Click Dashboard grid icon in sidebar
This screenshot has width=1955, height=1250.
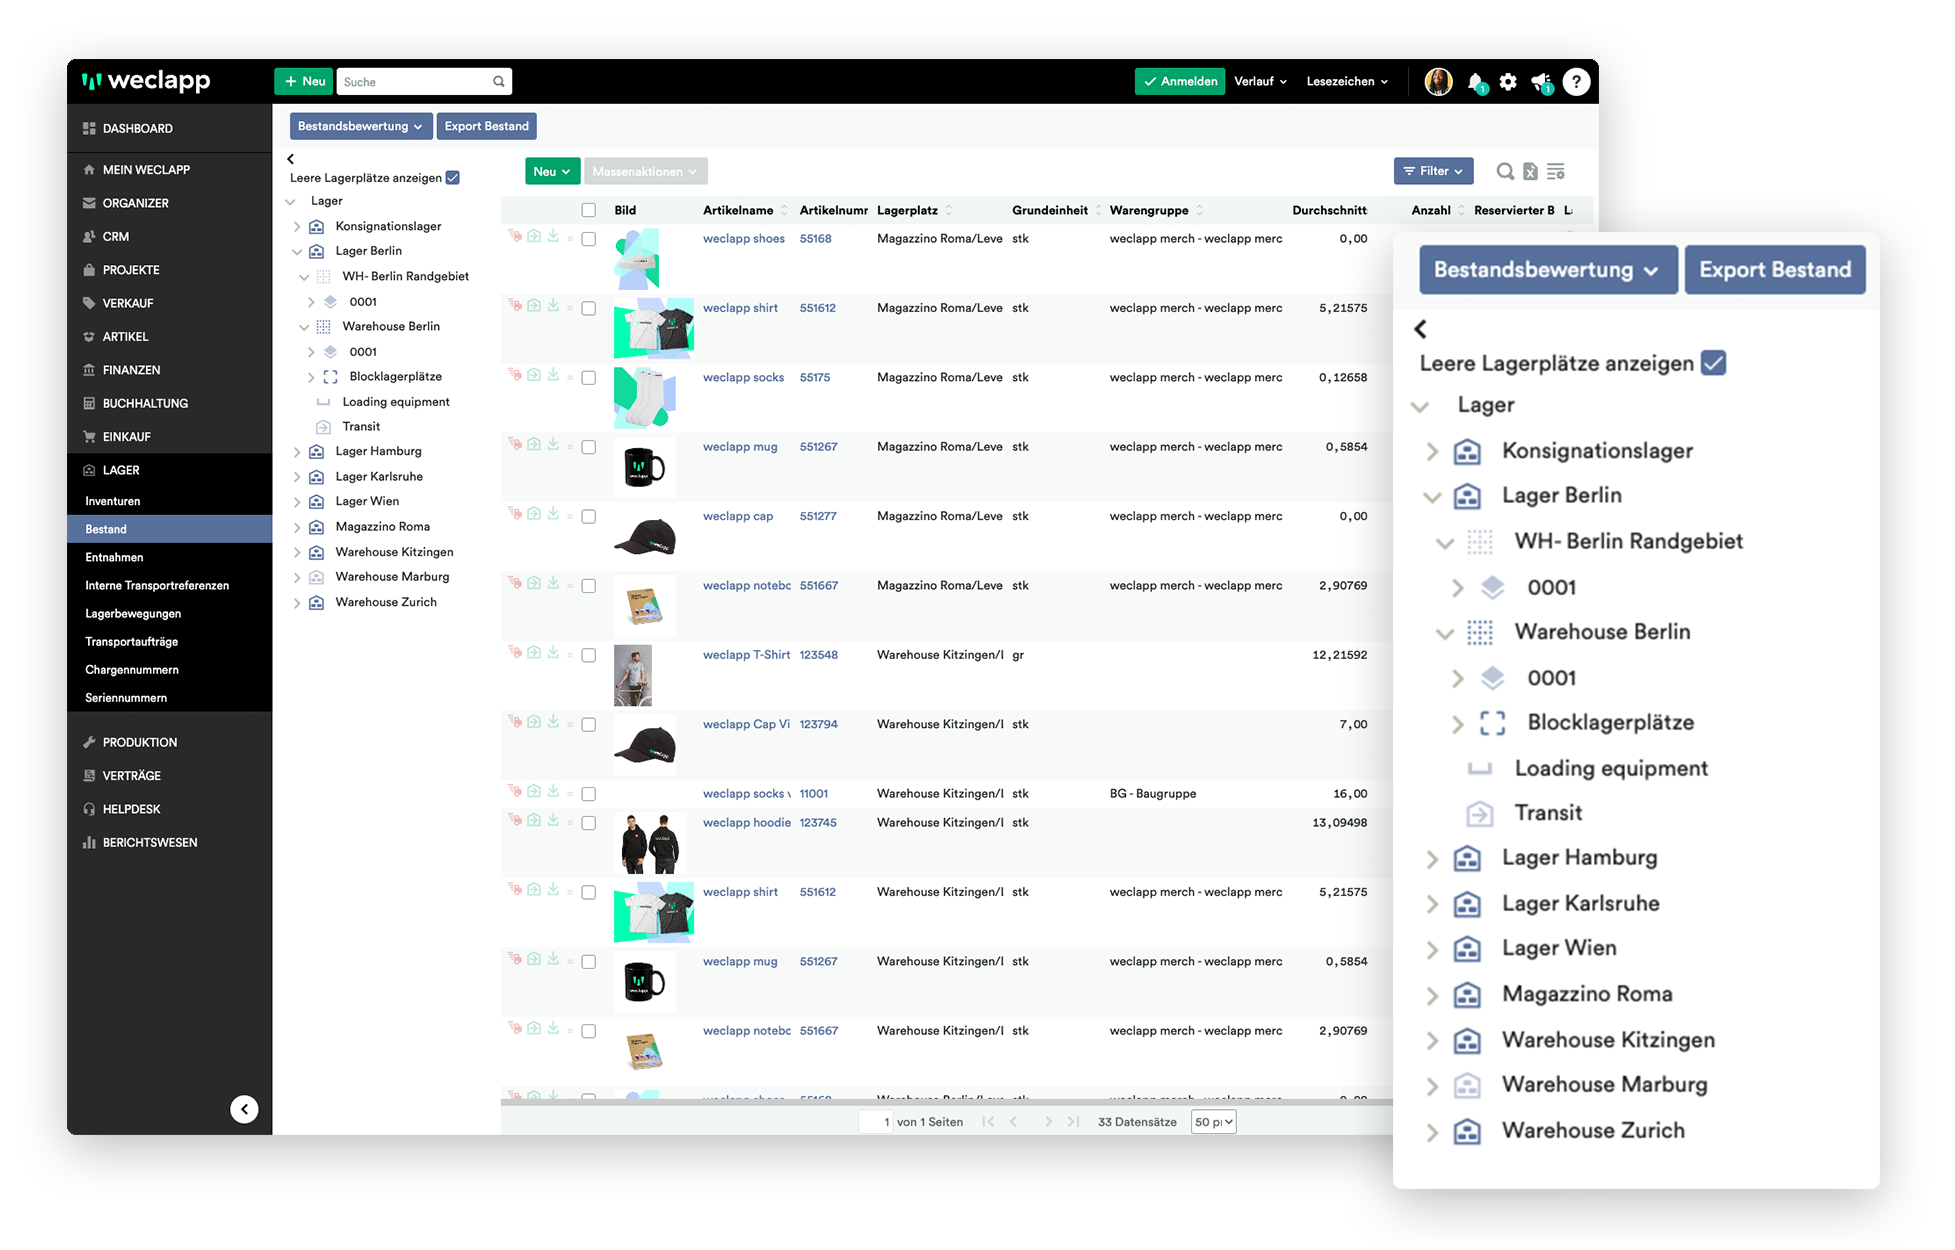89,128
